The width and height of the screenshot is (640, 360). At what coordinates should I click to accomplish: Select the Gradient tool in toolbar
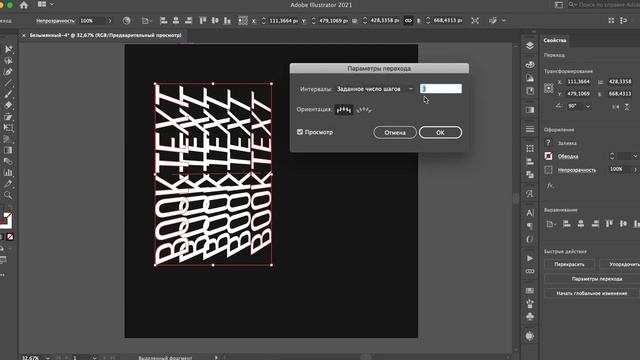tap(8, 150)
